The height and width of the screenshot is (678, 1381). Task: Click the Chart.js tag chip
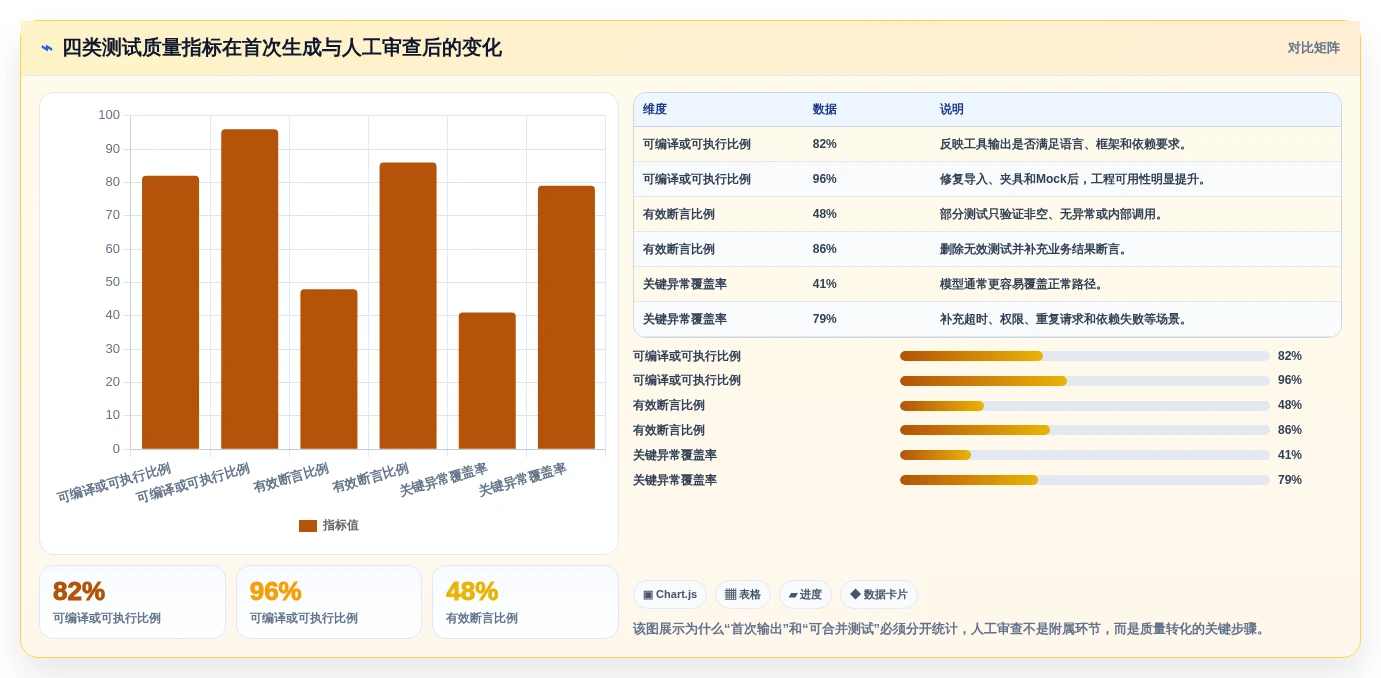[670, 594]
